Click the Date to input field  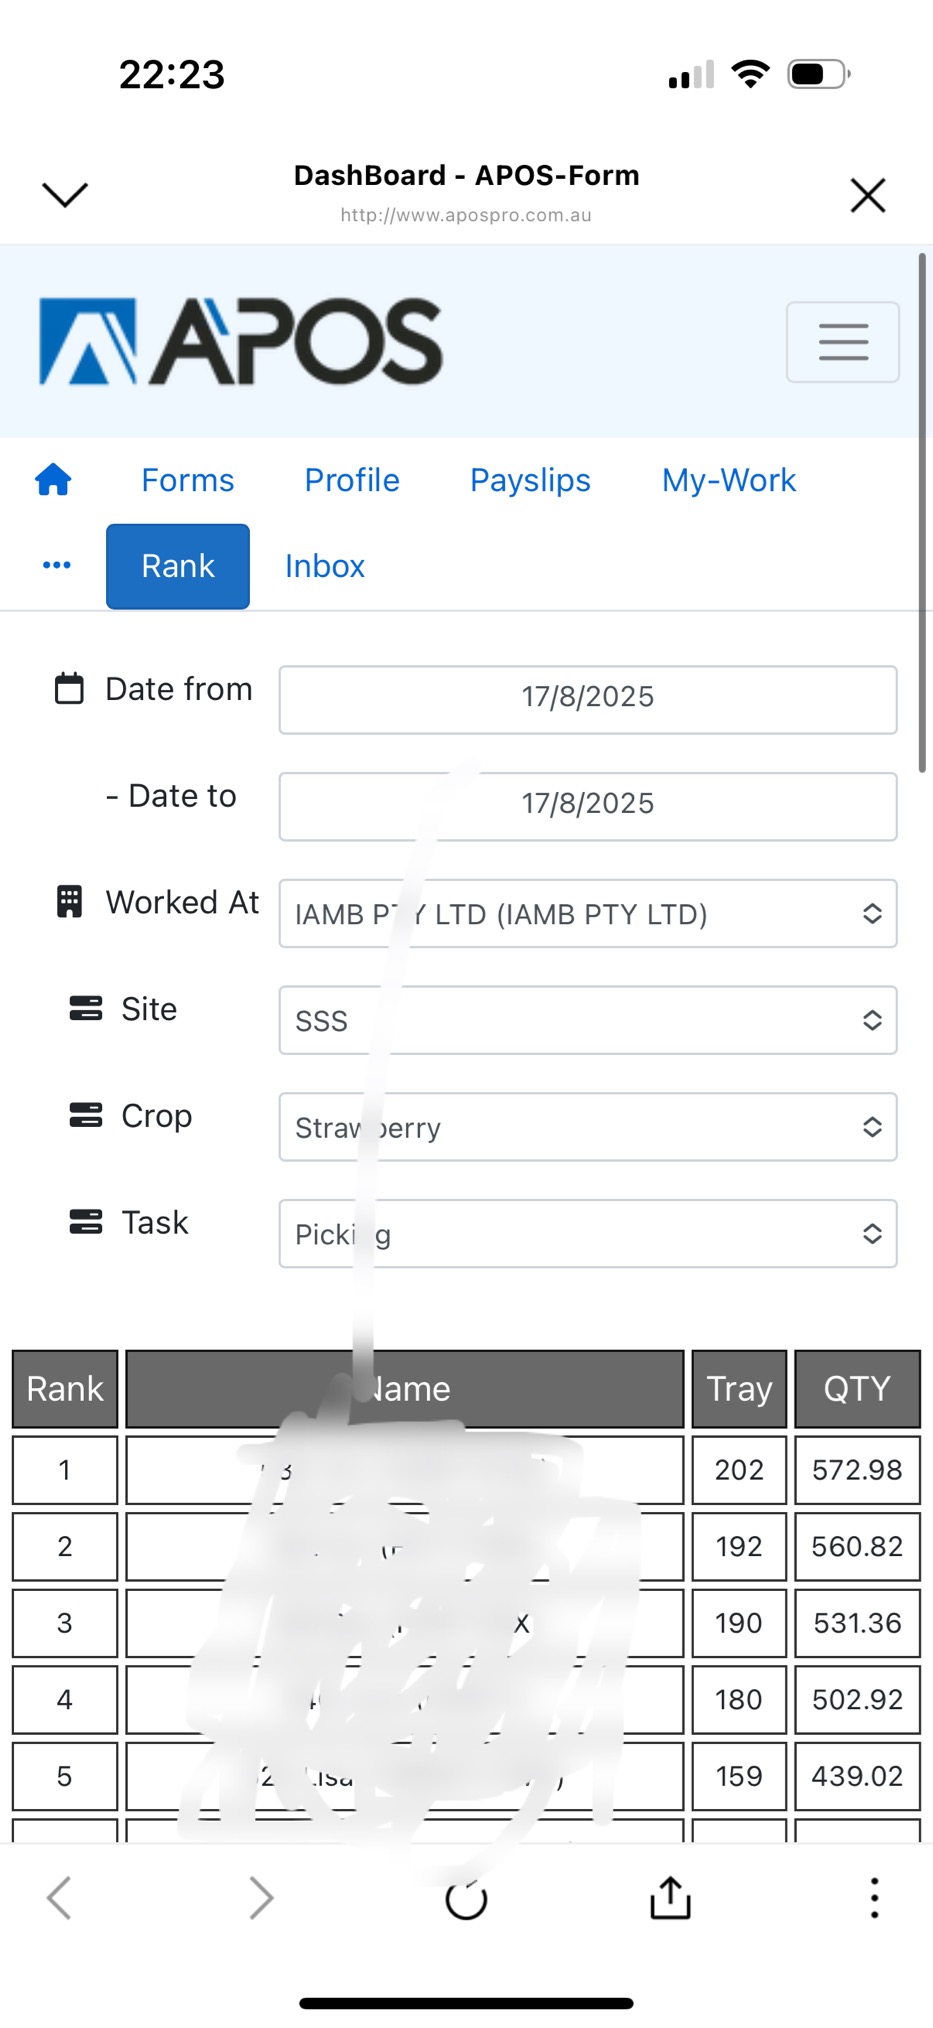click(587, 806)
